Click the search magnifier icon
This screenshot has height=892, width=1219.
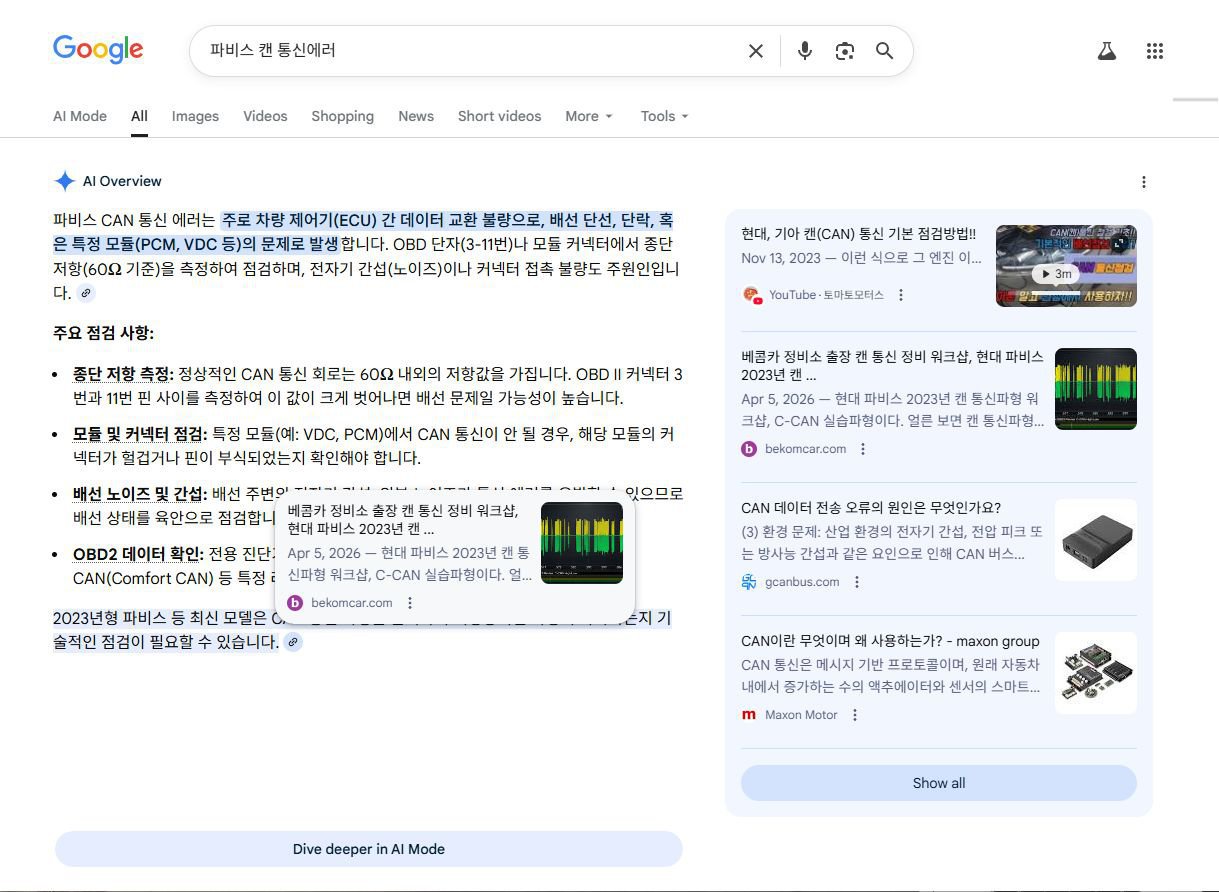884,50
